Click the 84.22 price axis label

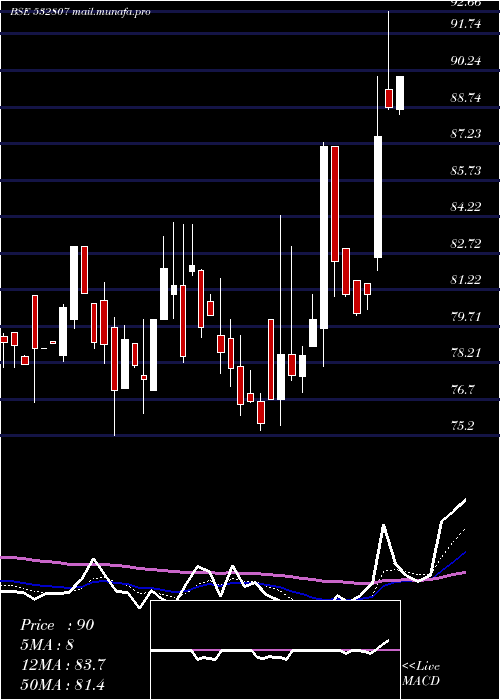pos(466,207)
